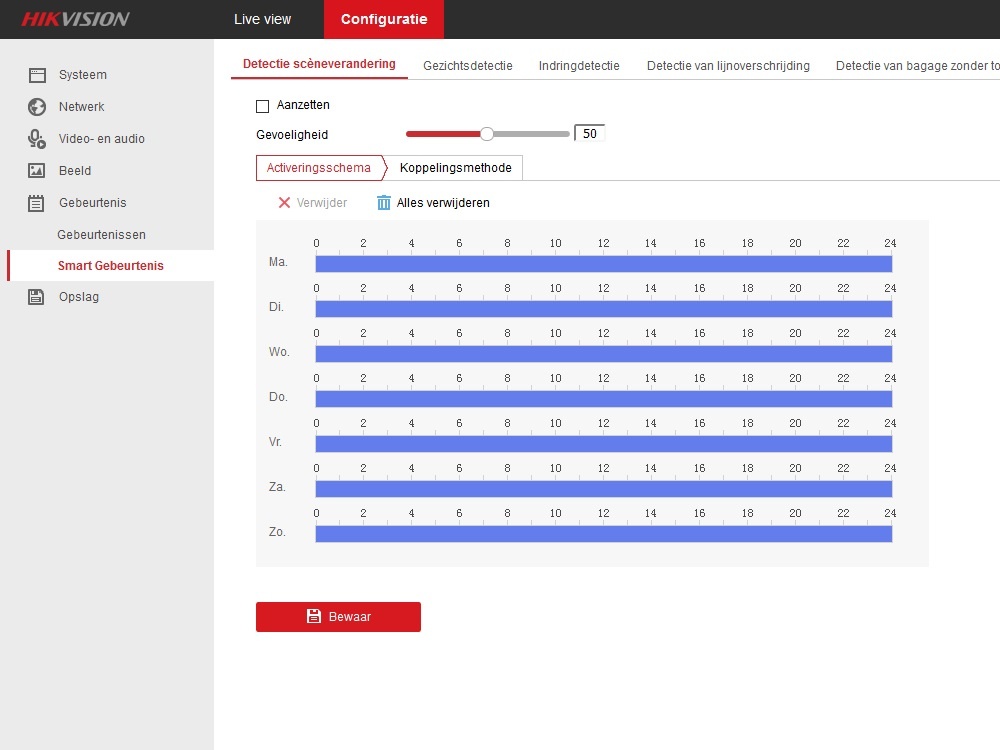
Task: Click the Gevoeligheid value field showing 50
Action: point(589,133)
